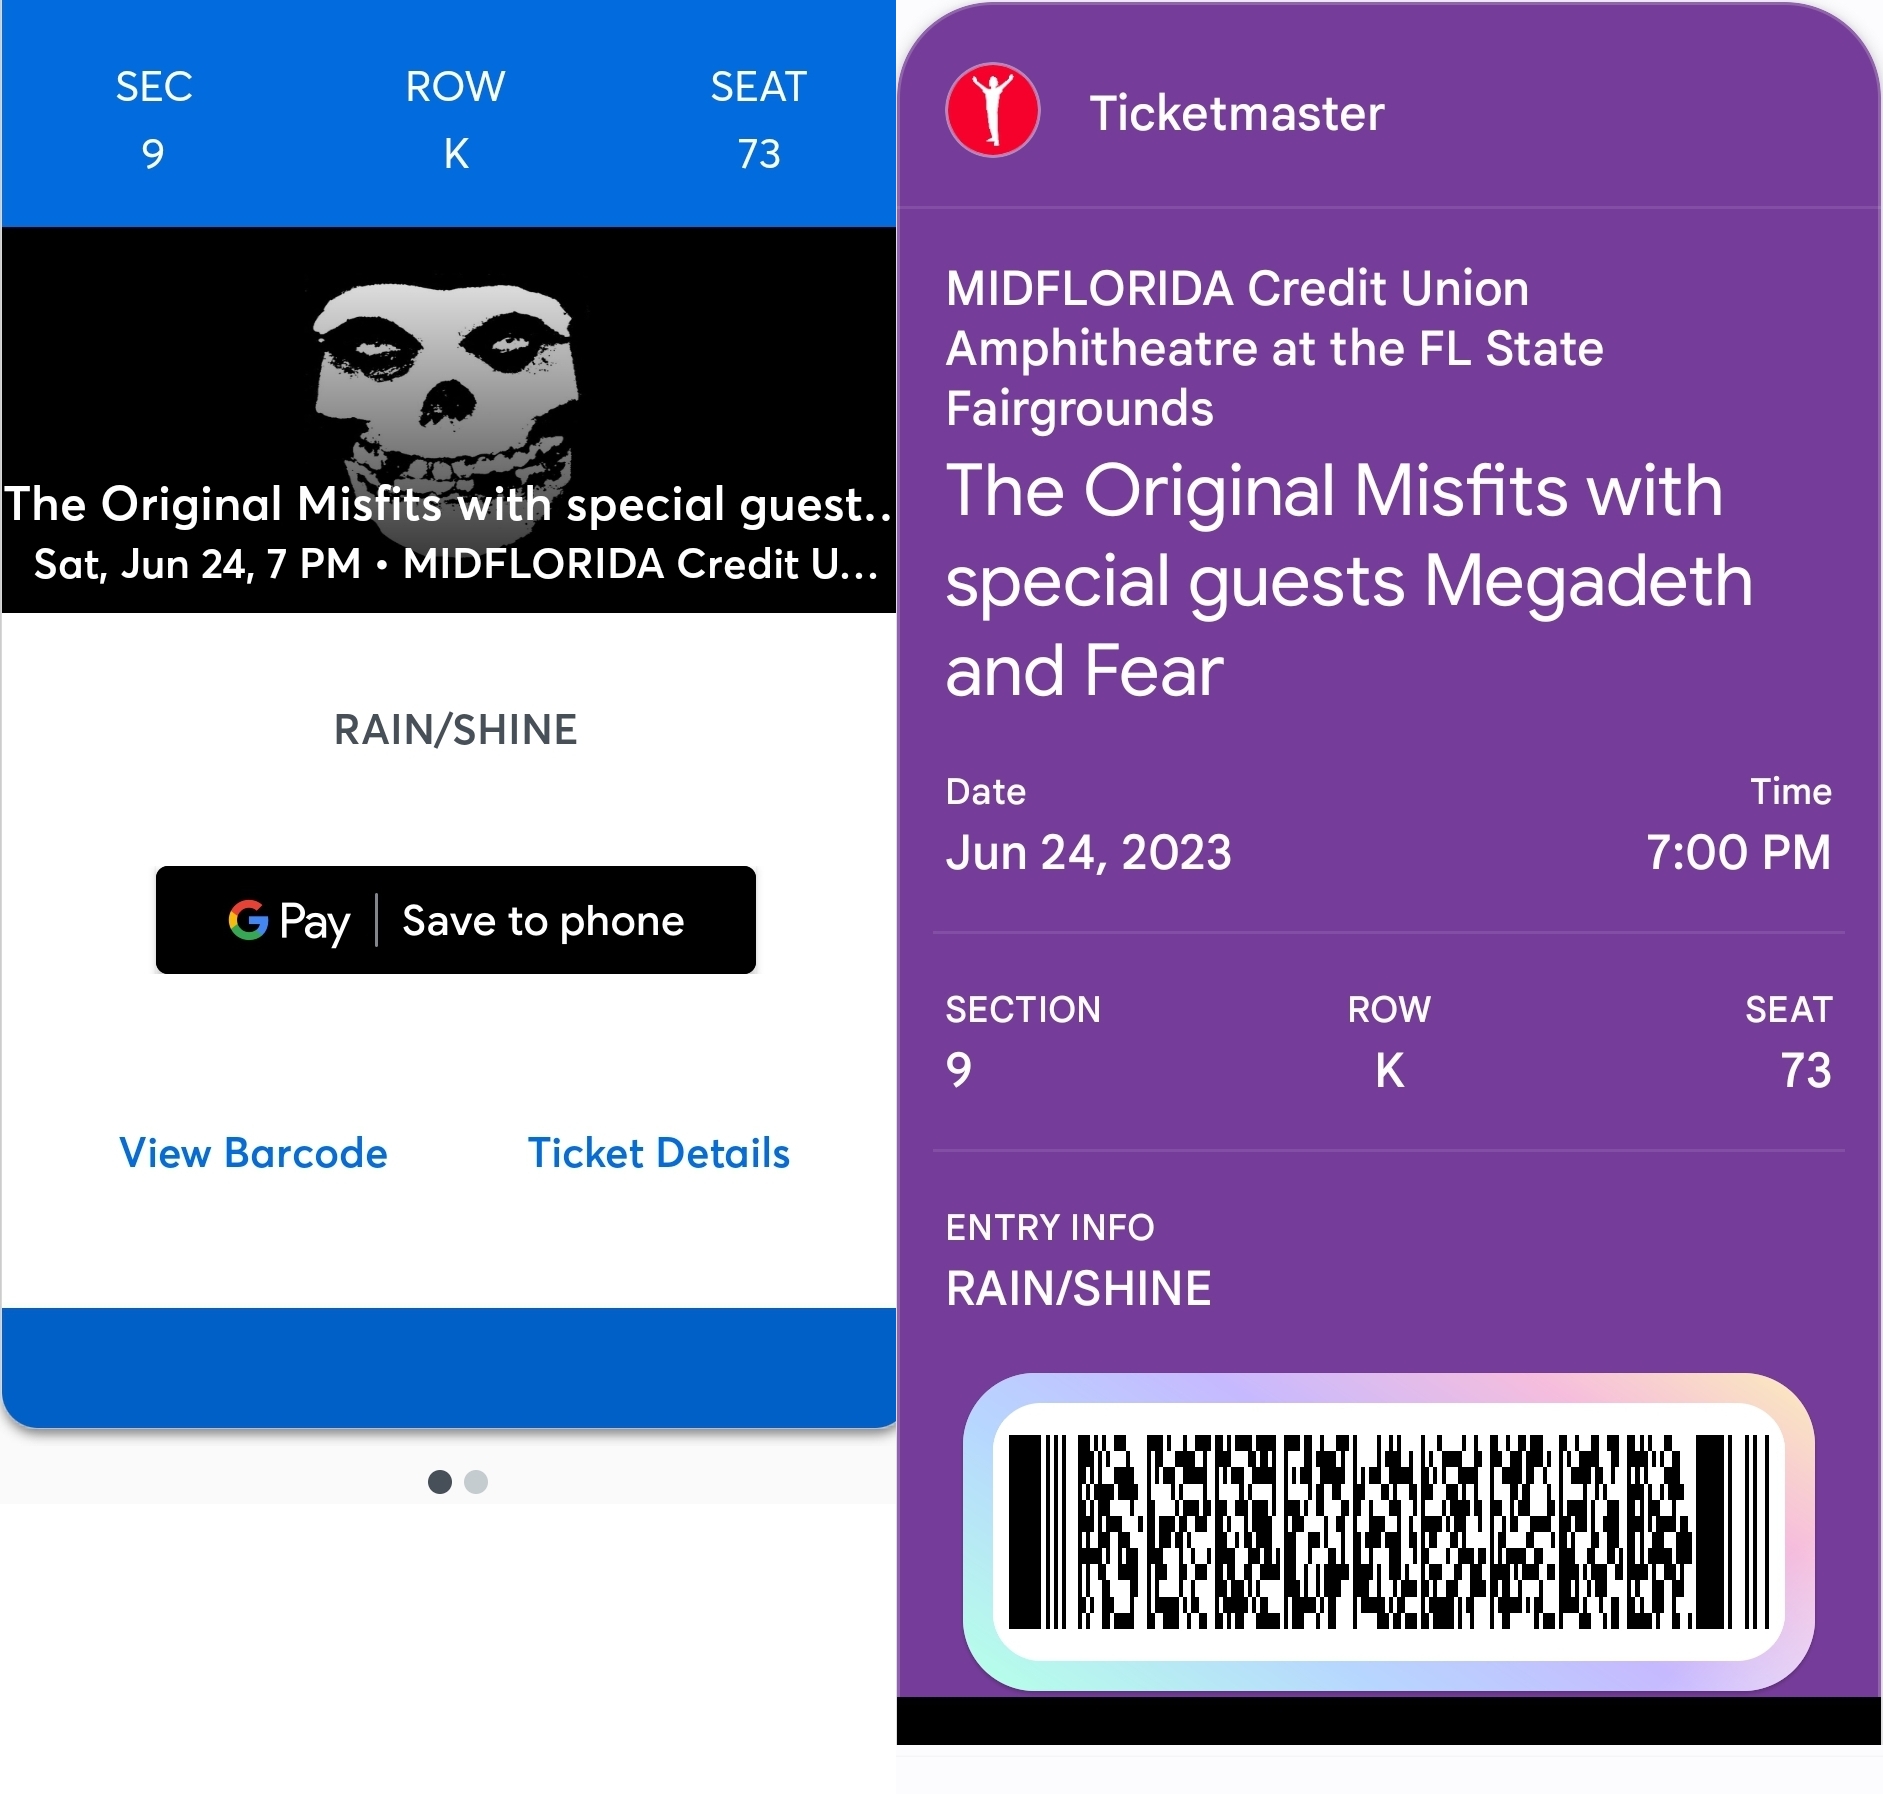Tap the Google G logo
This screenshot has height=1794, width=1883.
pos(248,920)
